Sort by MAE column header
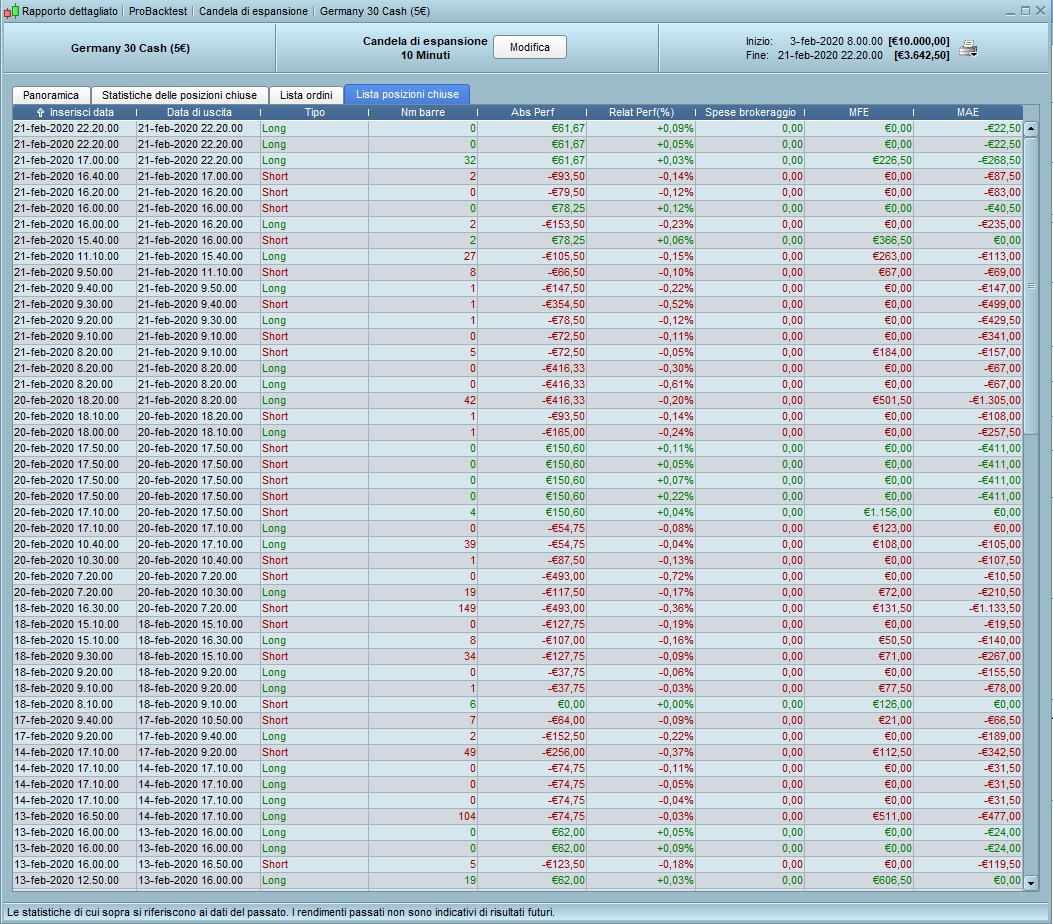 (968, 112)
